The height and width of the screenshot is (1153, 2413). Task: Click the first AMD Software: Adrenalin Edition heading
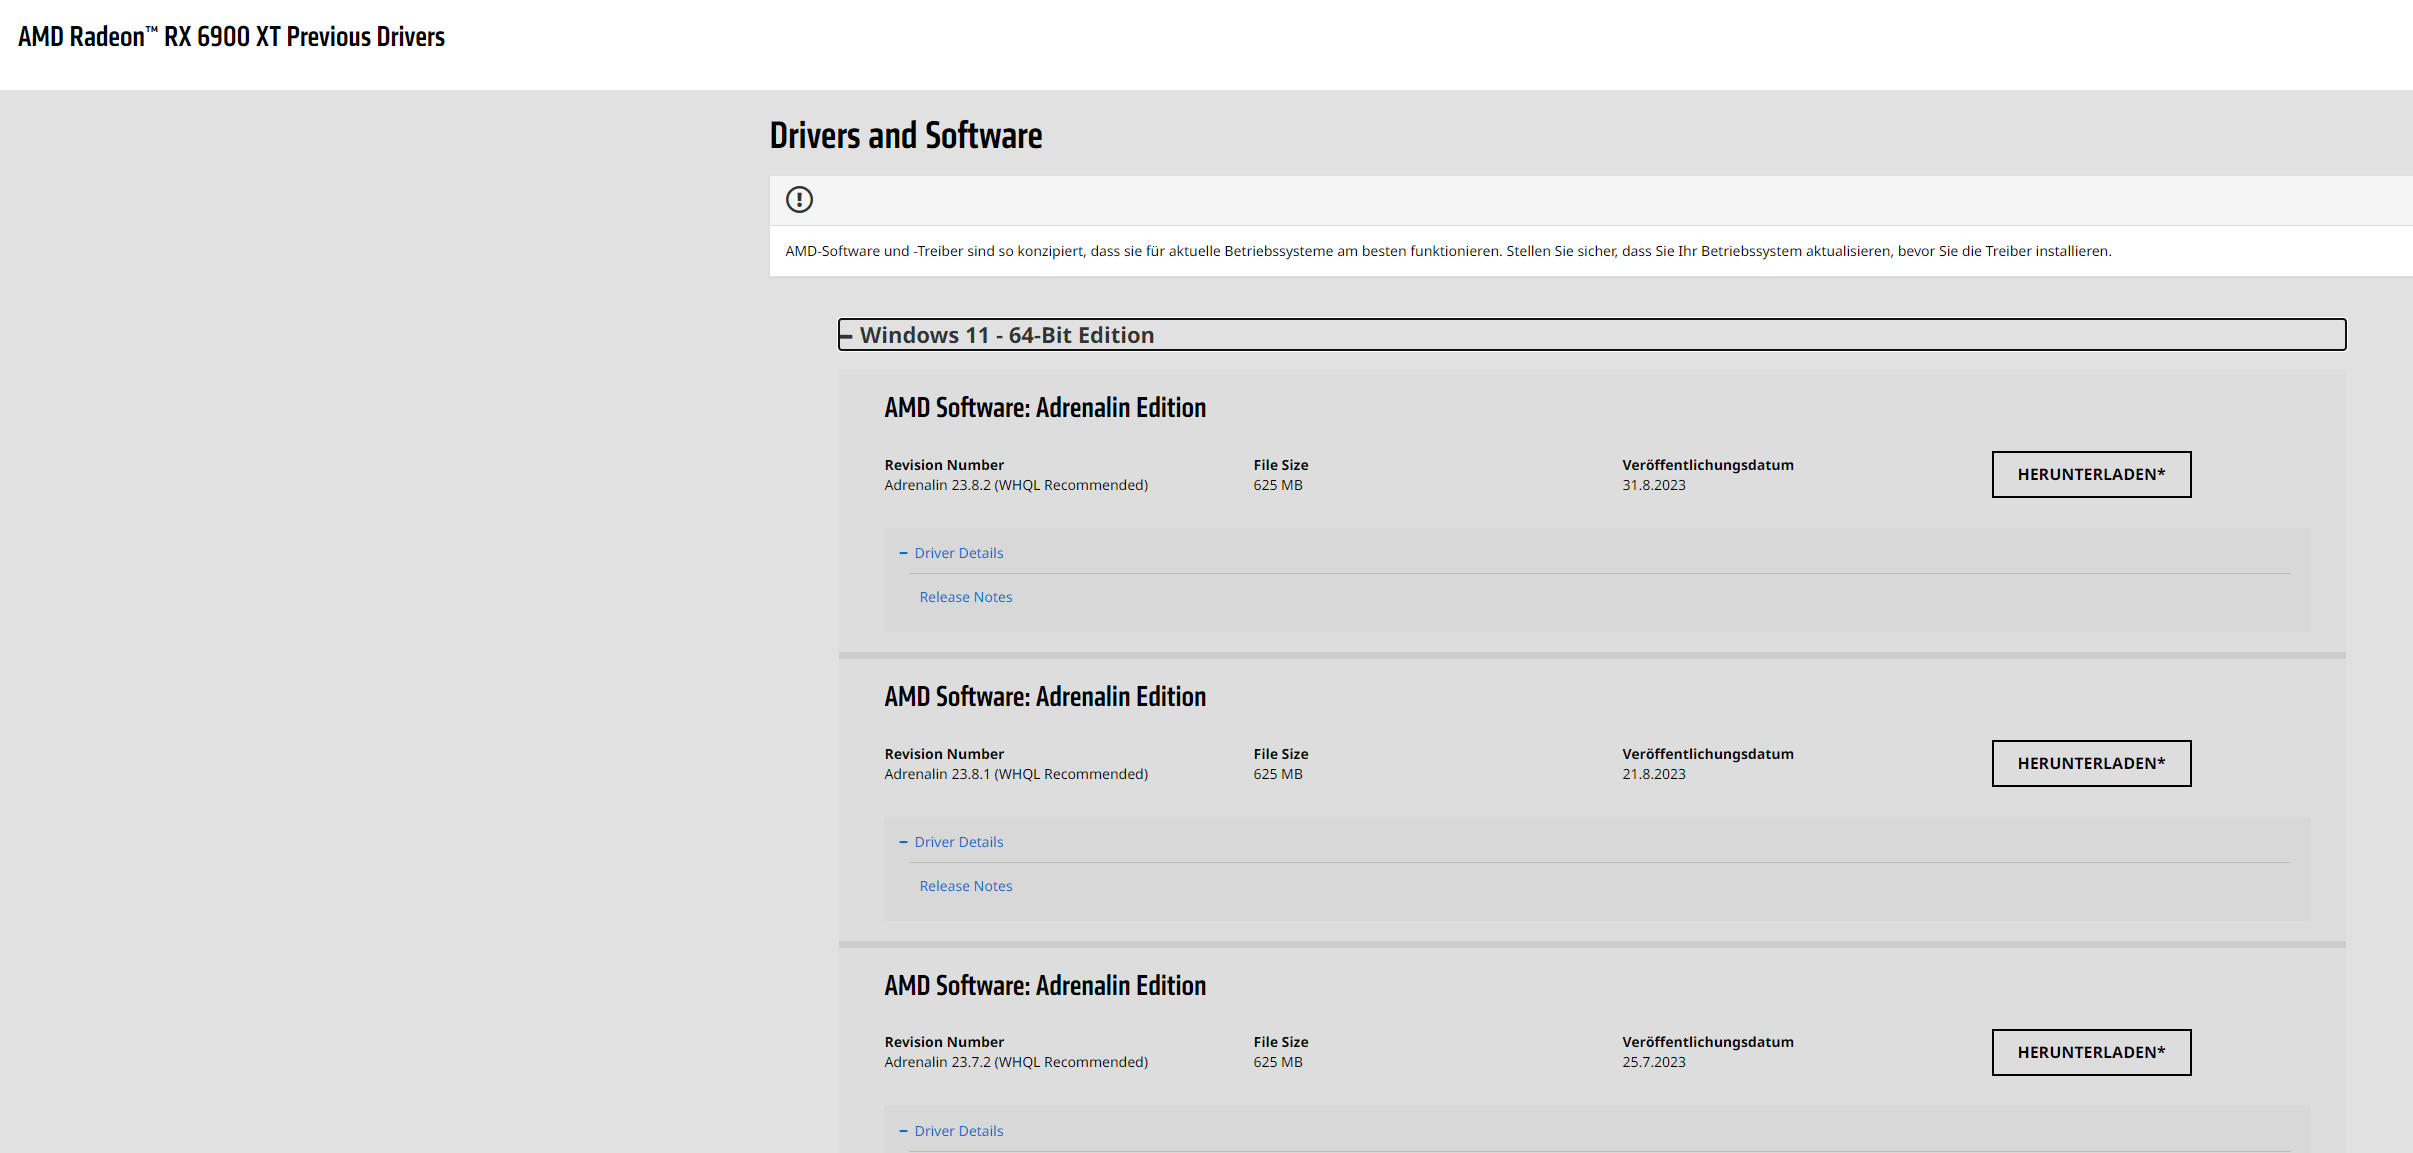pyautogui.click(x=1044, y=408)
